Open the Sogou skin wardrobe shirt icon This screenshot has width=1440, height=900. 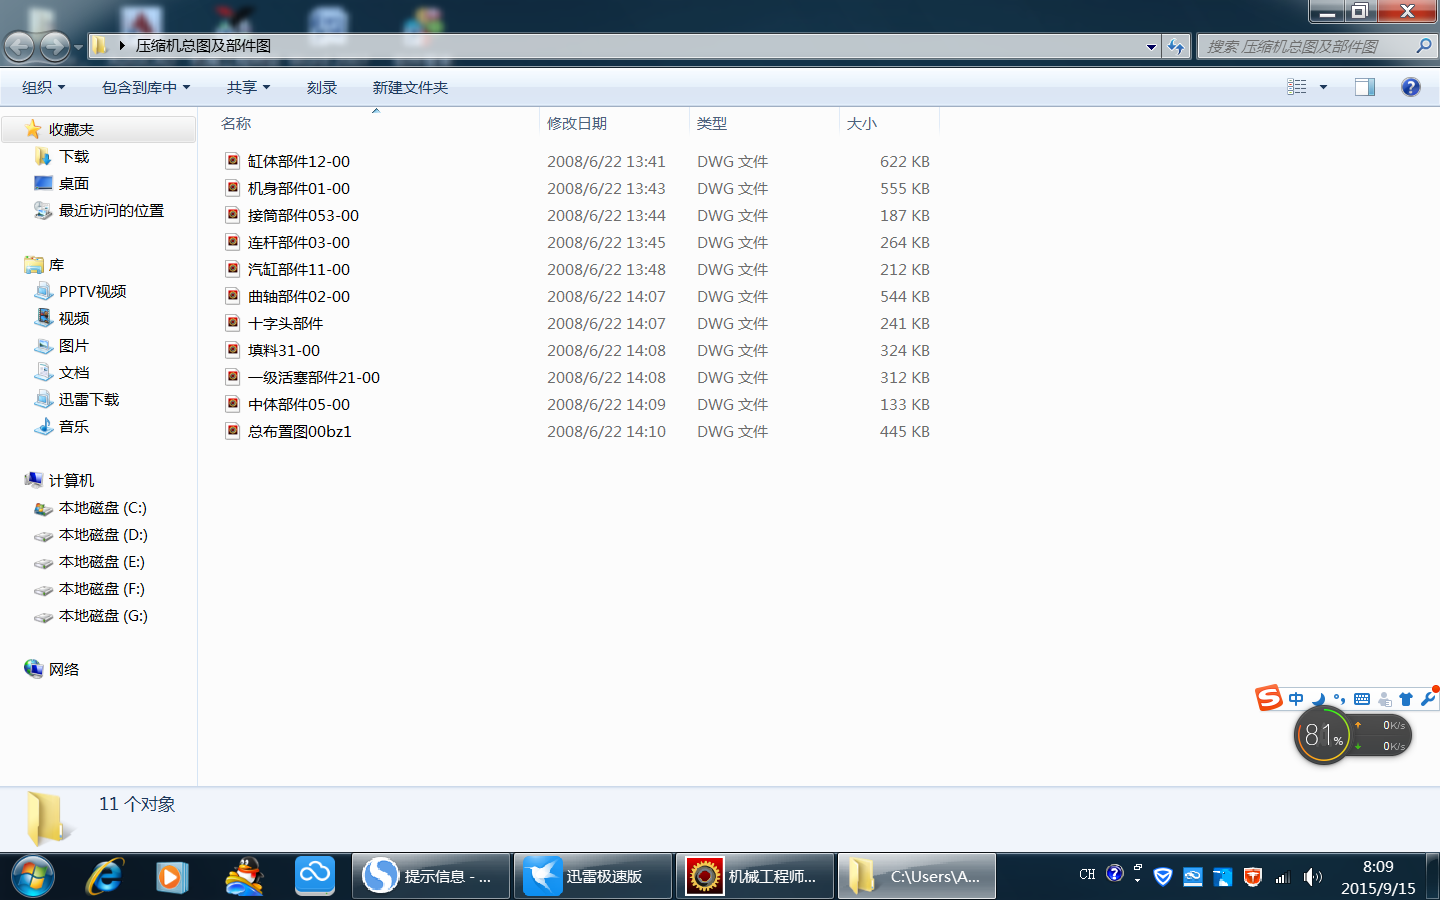coord(1405,699)
